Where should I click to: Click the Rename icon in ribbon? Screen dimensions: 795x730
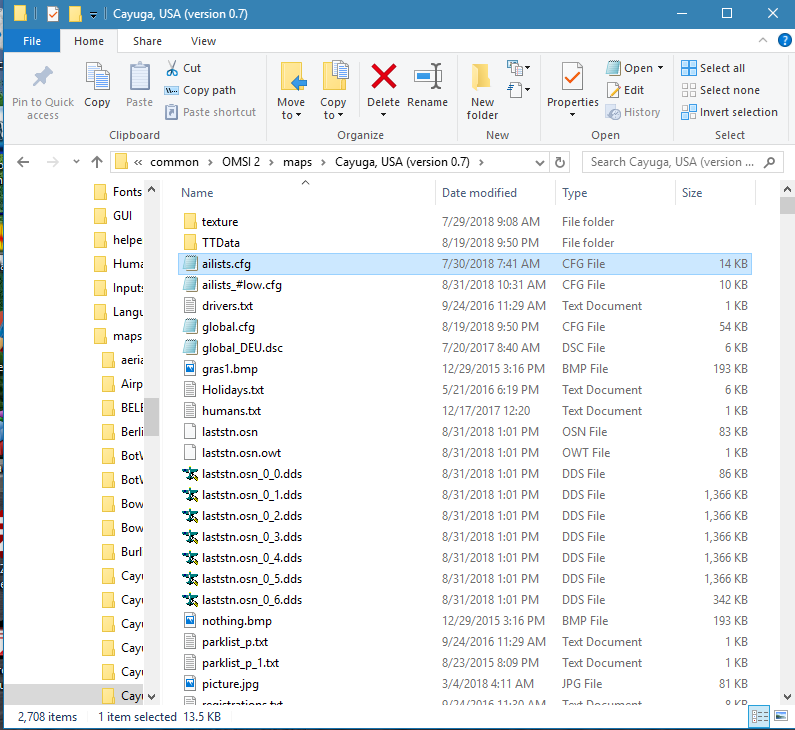tap(427, 78)
